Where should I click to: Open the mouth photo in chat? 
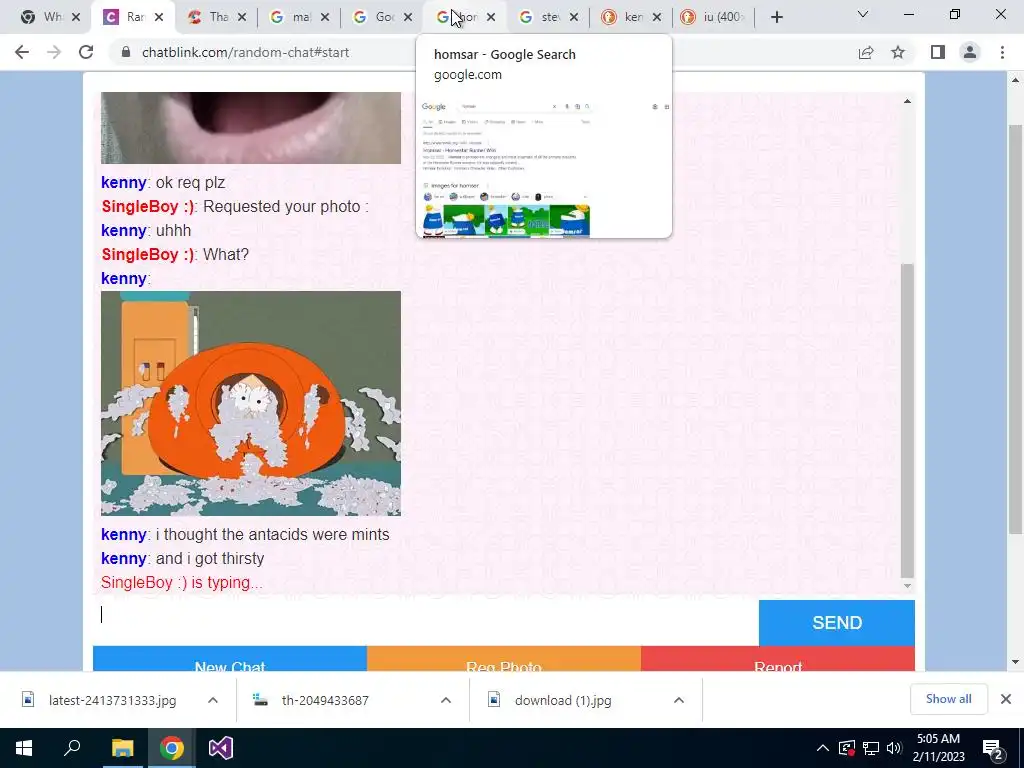point(251,128)
